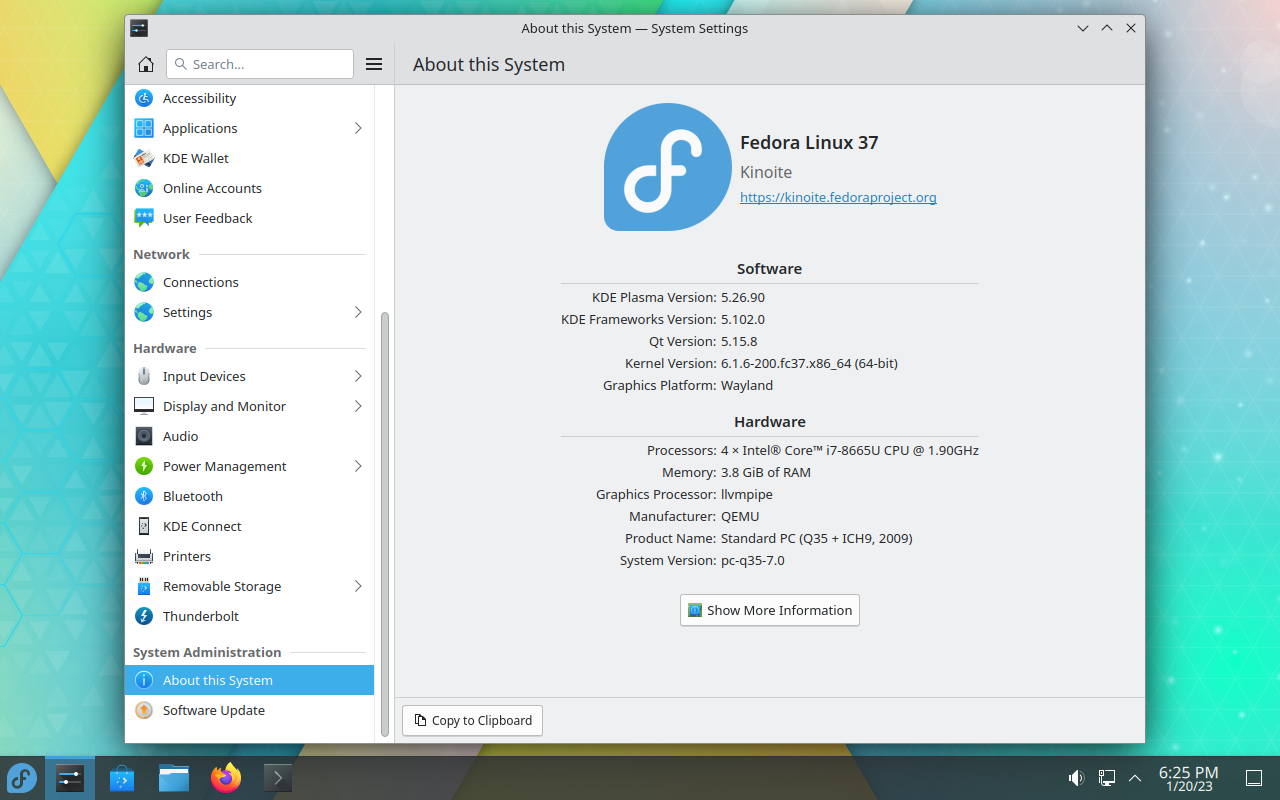Show hidden system tray icons arrow

point(1135,778)
